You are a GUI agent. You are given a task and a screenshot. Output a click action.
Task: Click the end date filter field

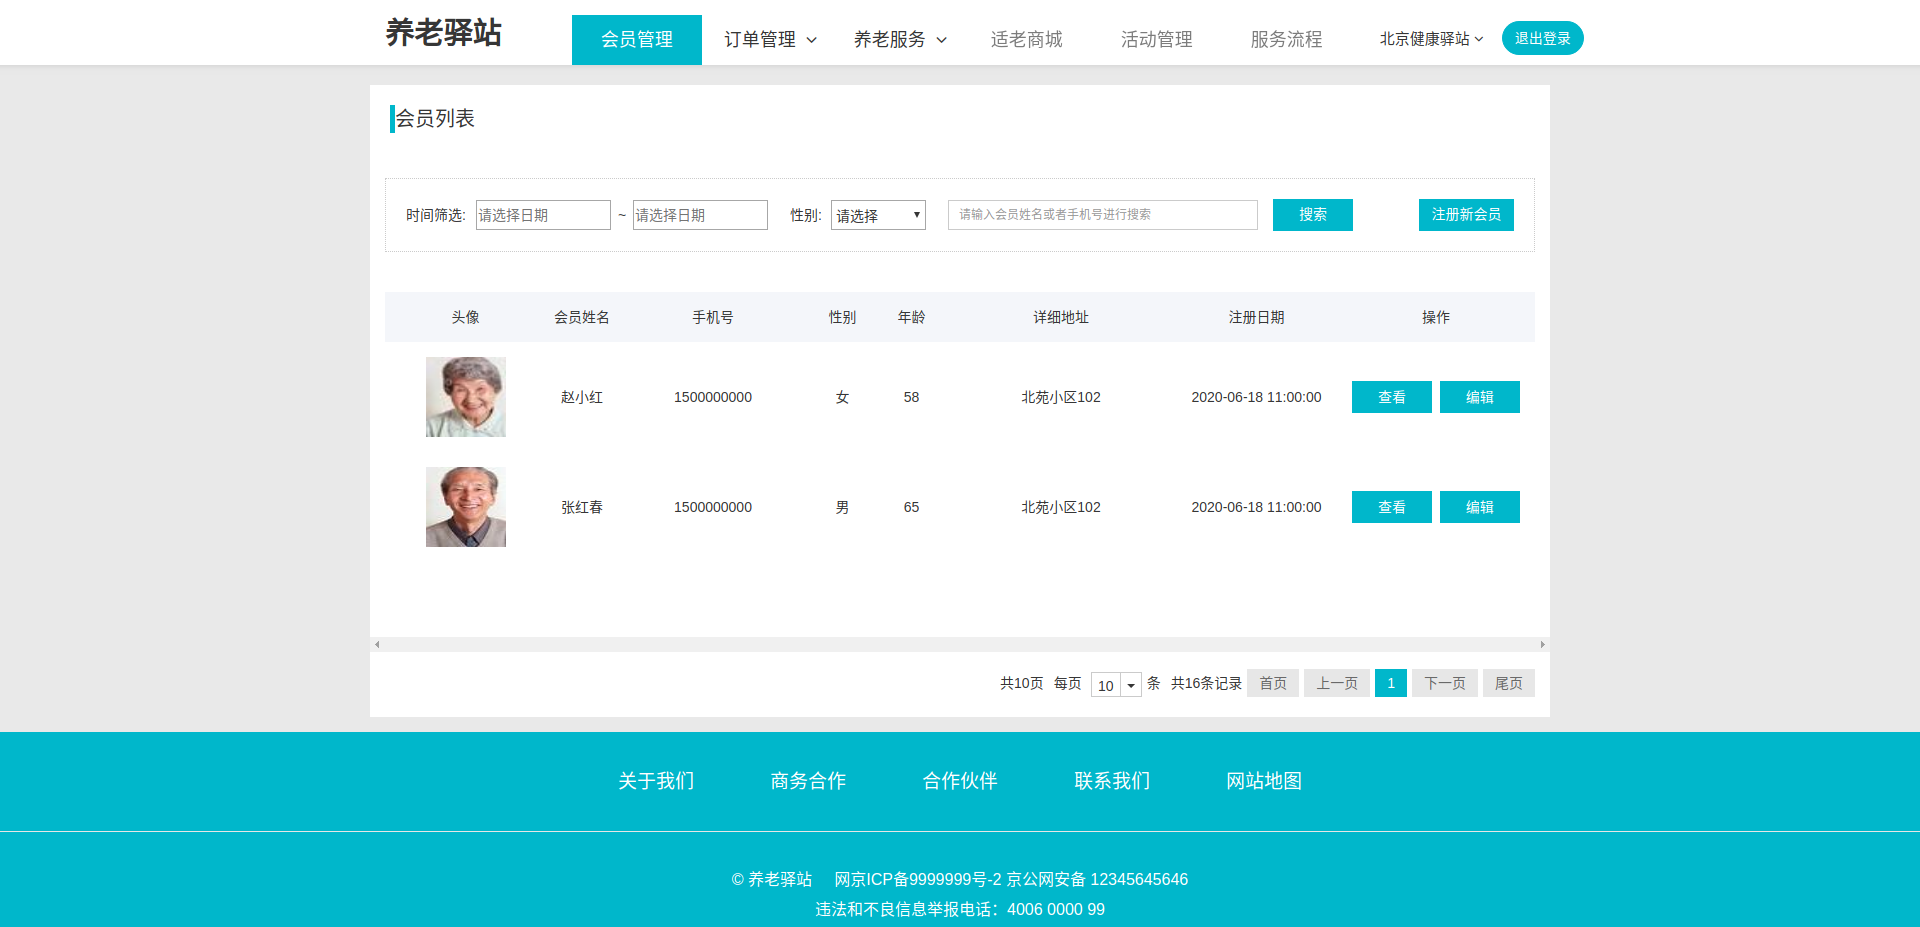(700, 215)
